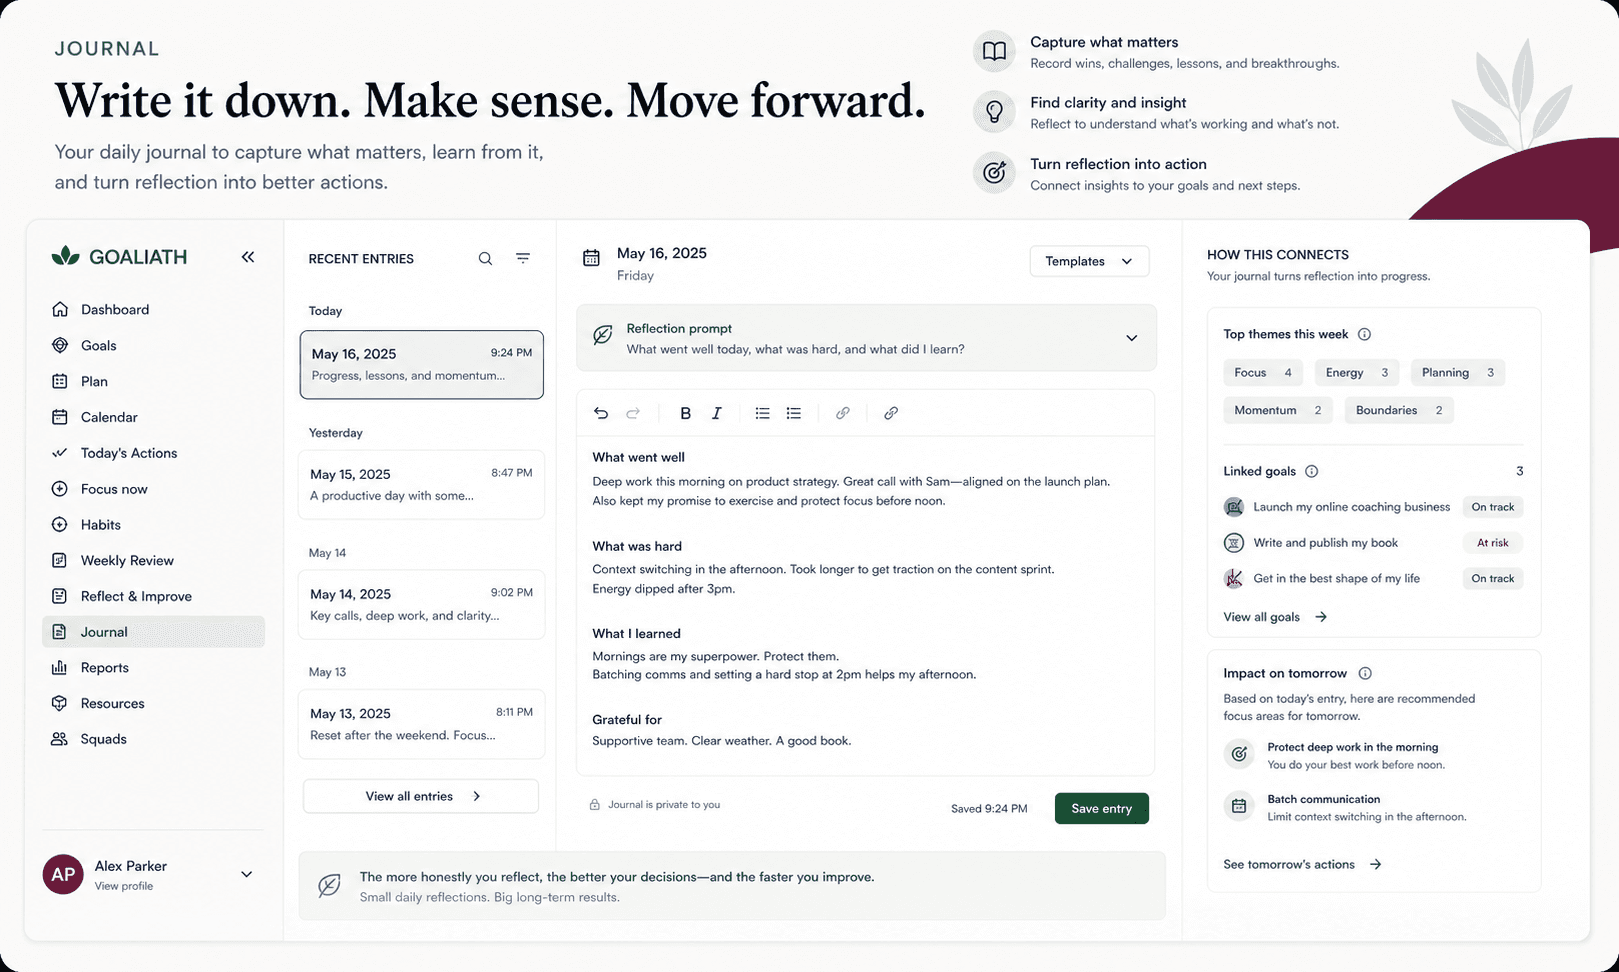Select the Momentum theme tag
This screenshot has height=972, width=1619.
(1278, 410)
